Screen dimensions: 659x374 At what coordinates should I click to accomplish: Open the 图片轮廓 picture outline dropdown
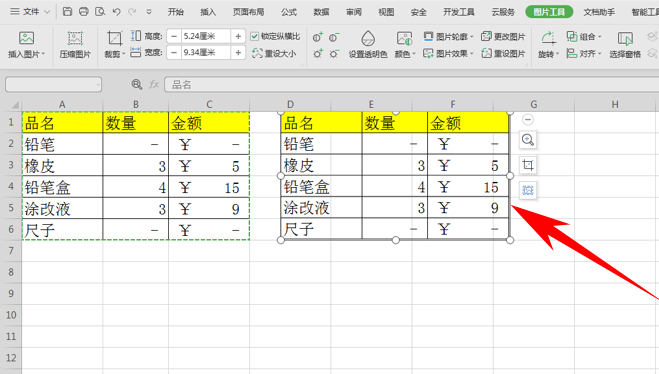448,37
